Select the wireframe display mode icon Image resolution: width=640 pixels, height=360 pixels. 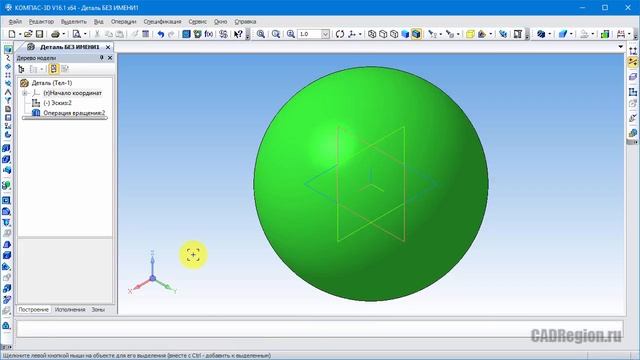click(372, 34)
